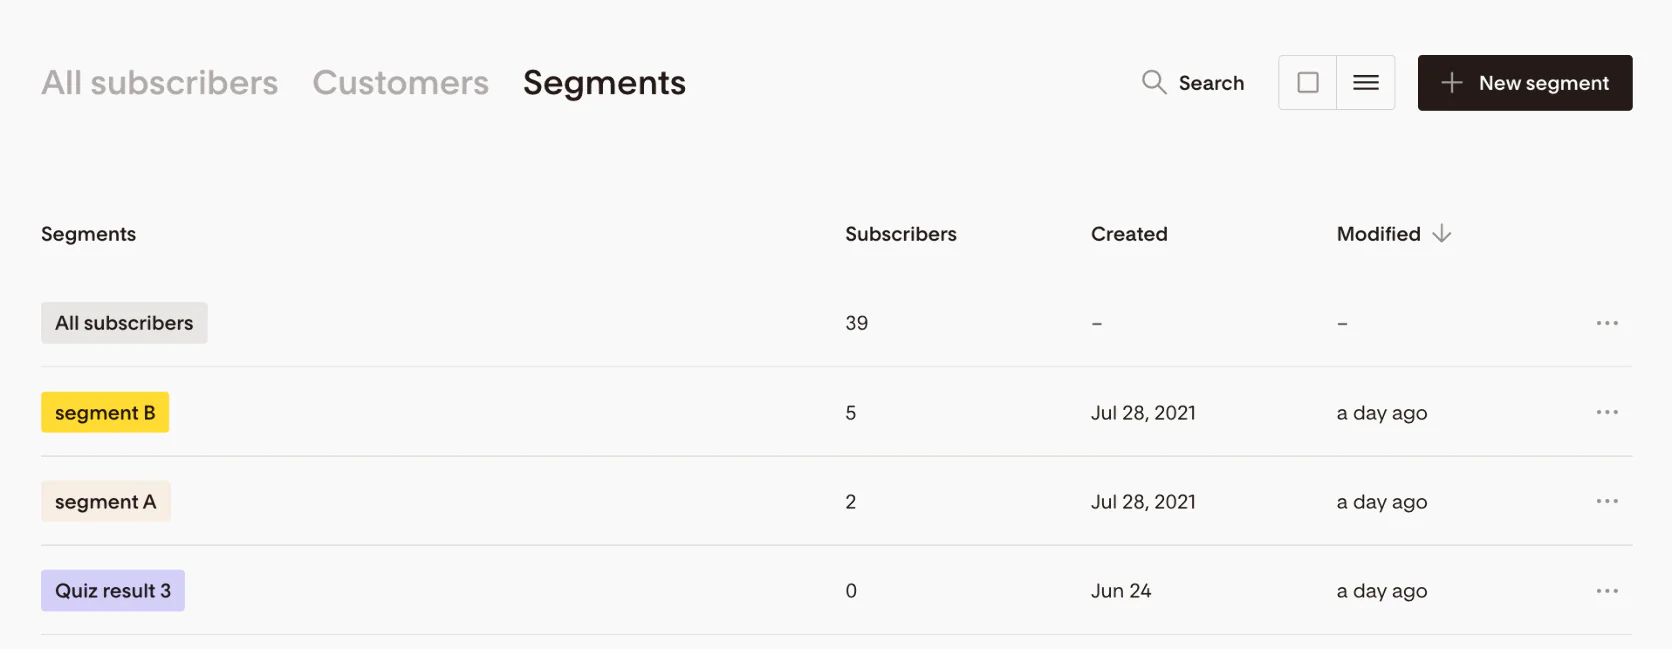Sort by Created column header
This screenshot has width=1672, height=649.
(1129, 234)
